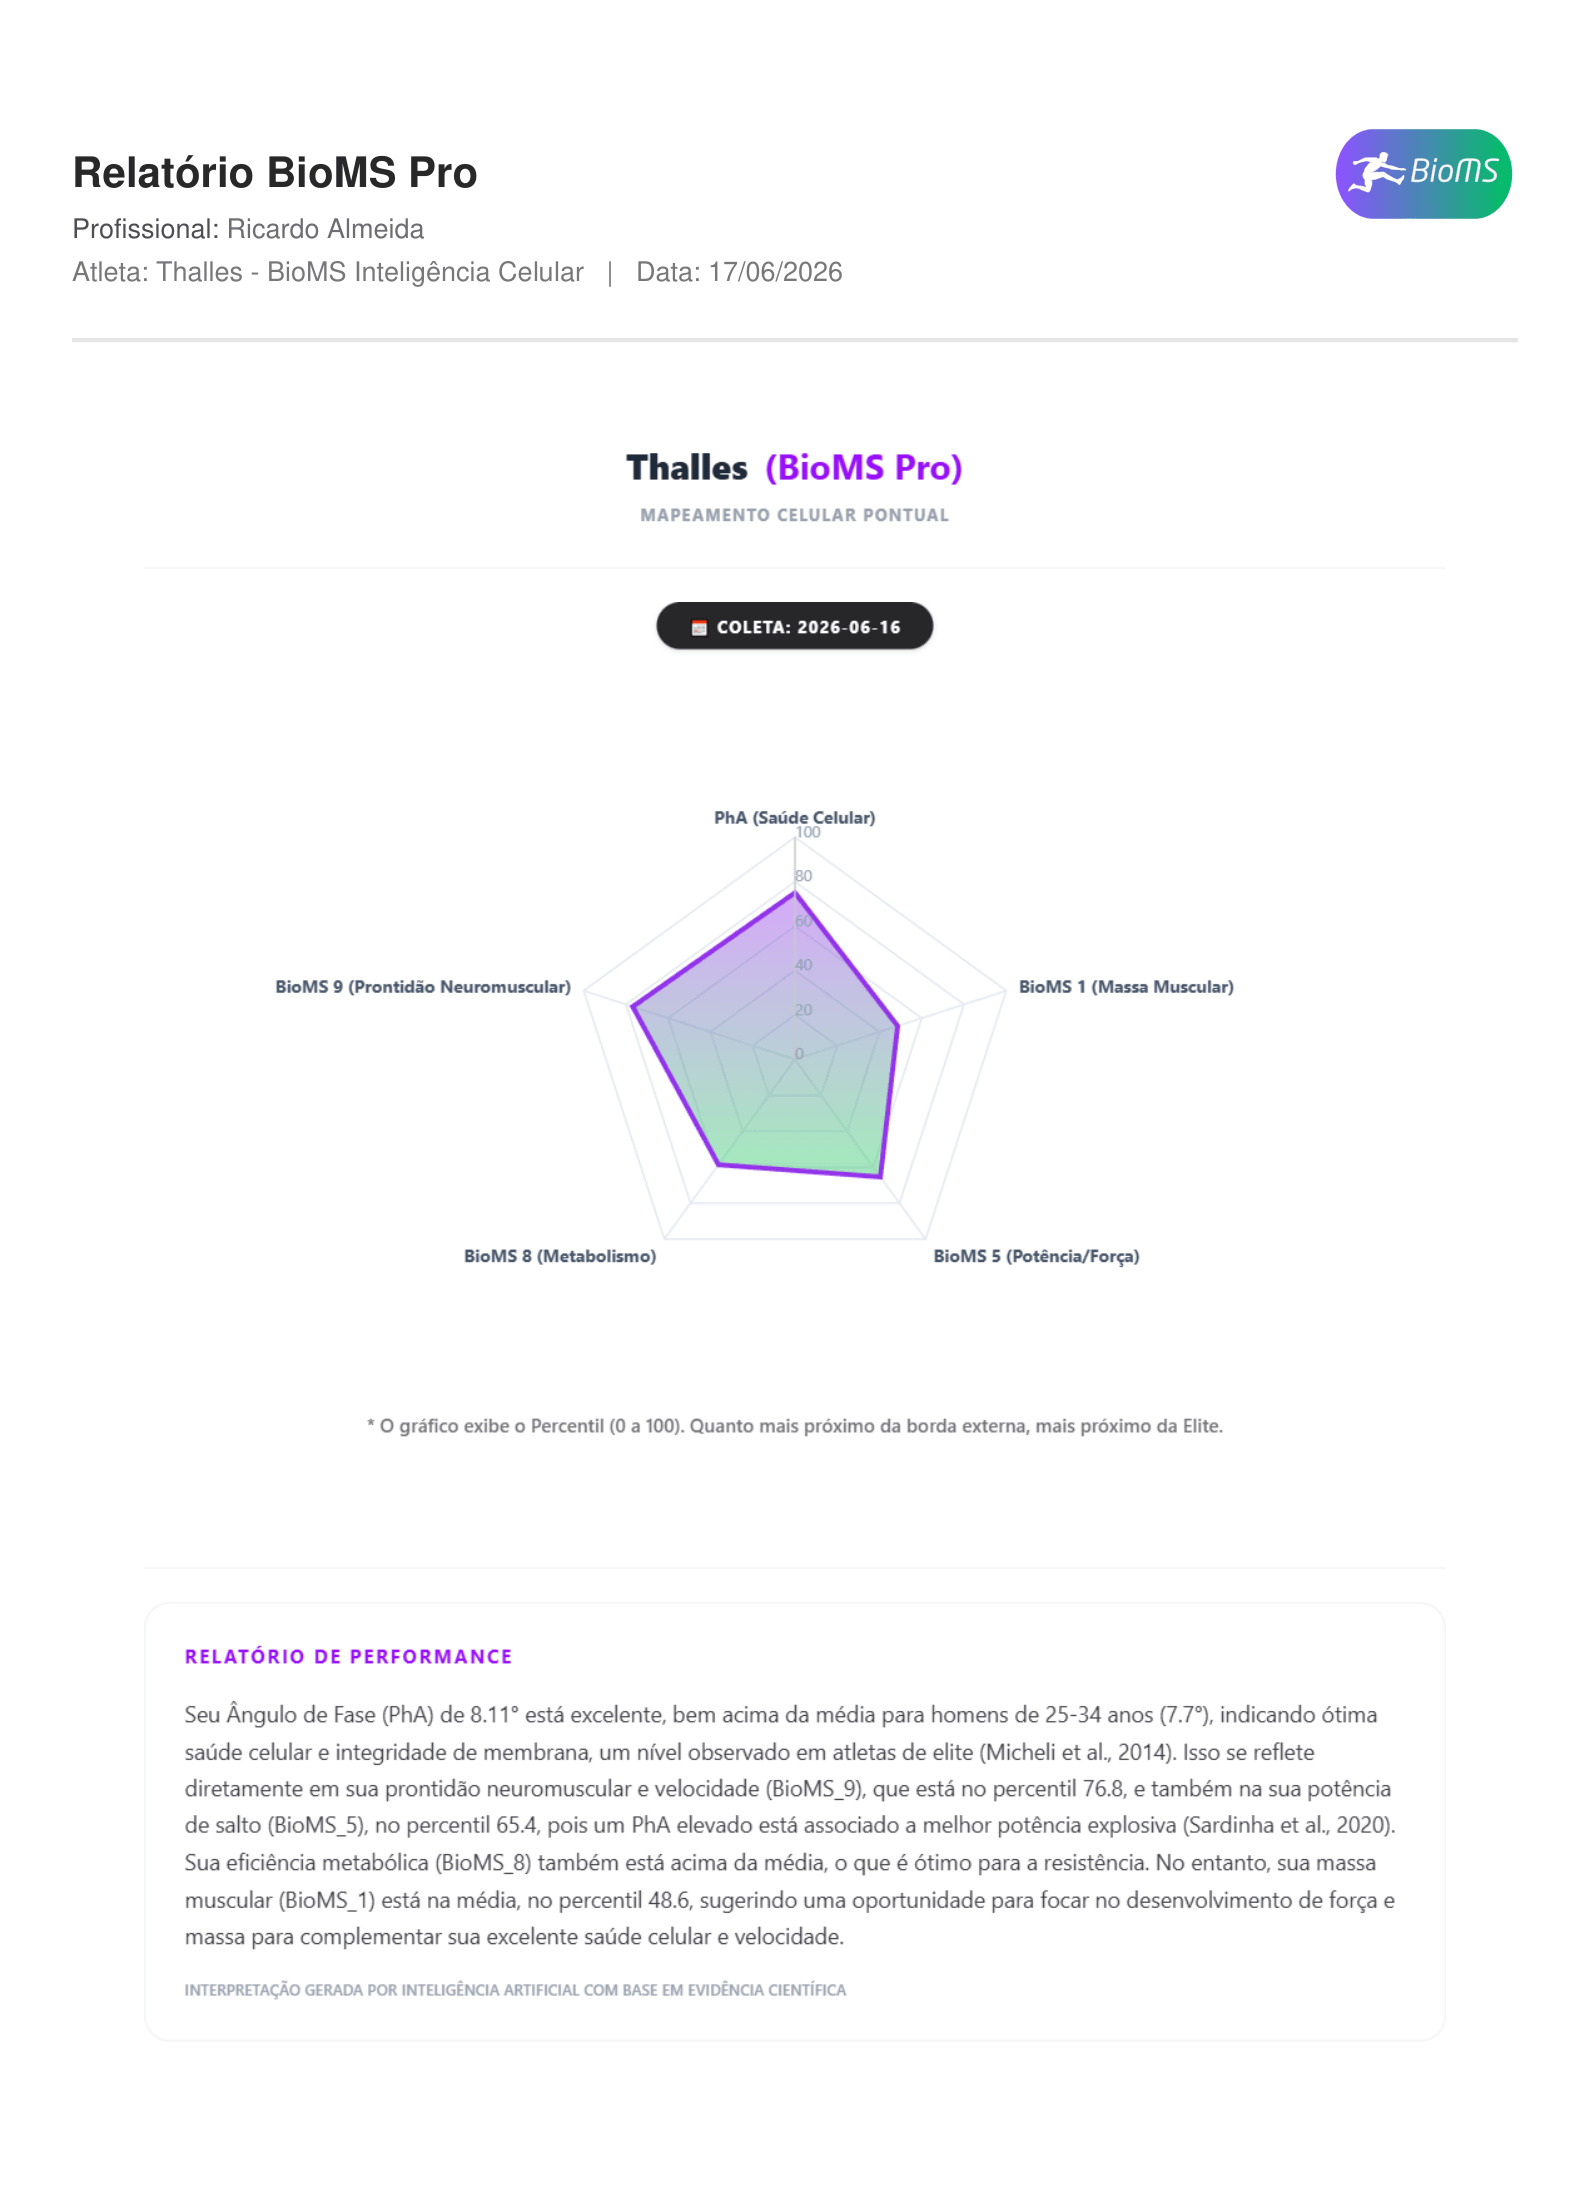
Task: Click the runner figure in the BioMS logo
Action: (x=1376, y=173)
